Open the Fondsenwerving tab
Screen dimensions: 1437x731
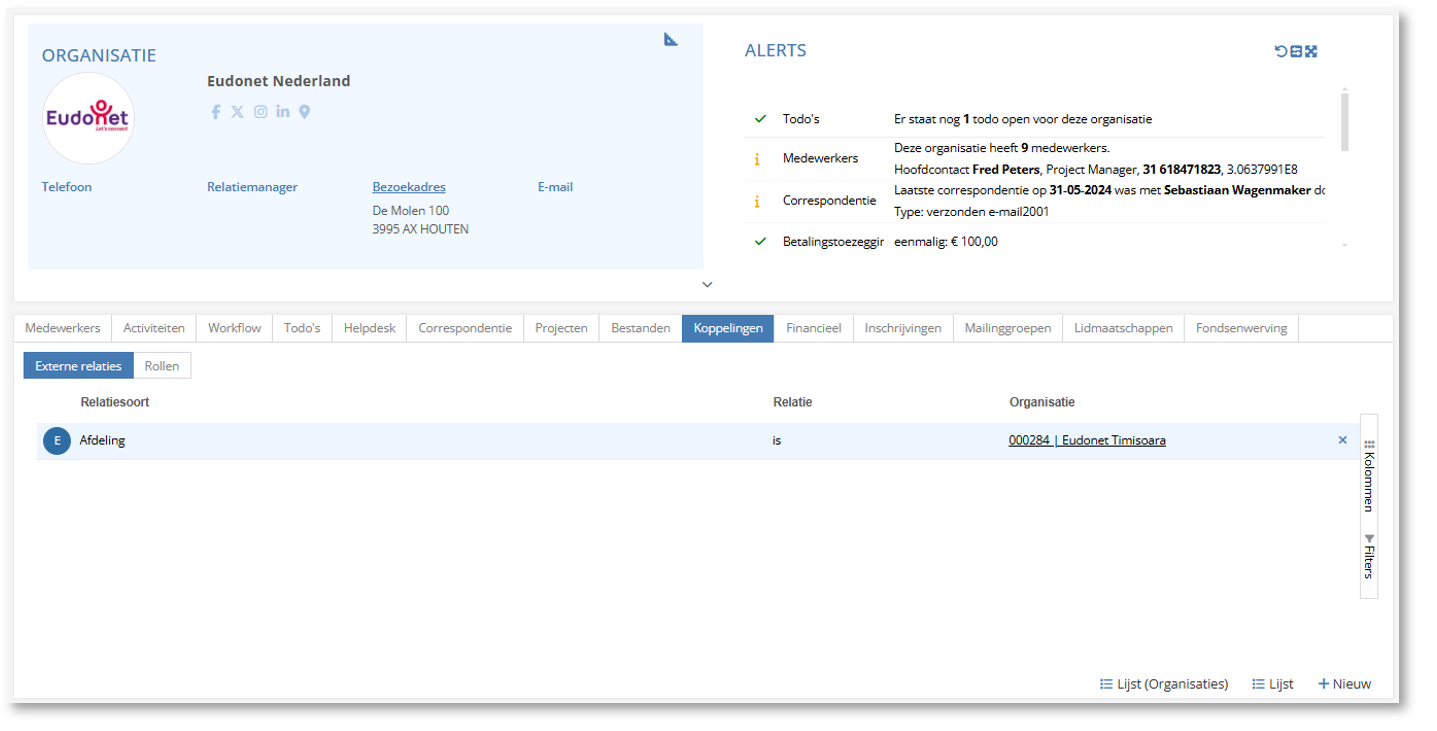(x=1241, y=328)
